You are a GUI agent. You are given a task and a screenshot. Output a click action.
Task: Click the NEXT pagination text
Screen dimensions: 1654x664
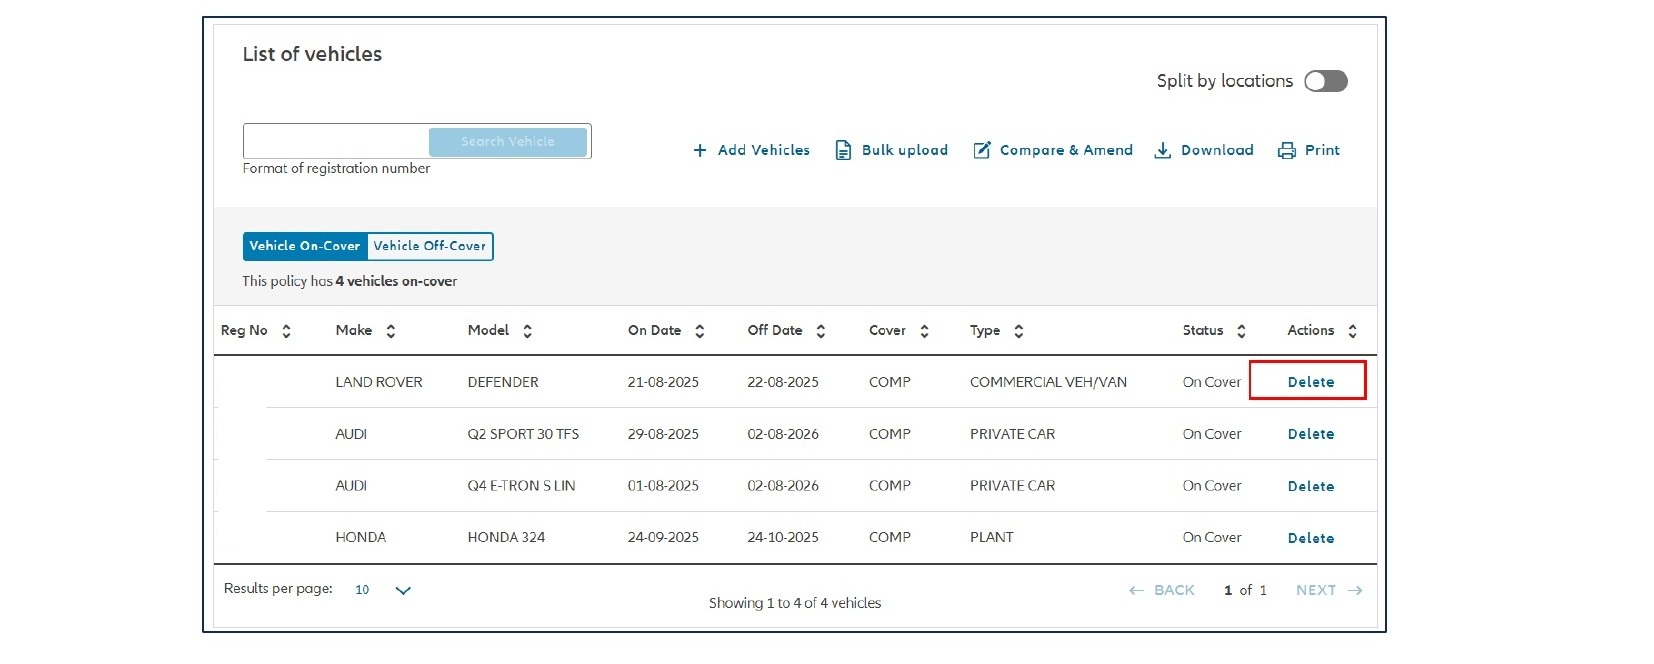tap(1316, 590)
